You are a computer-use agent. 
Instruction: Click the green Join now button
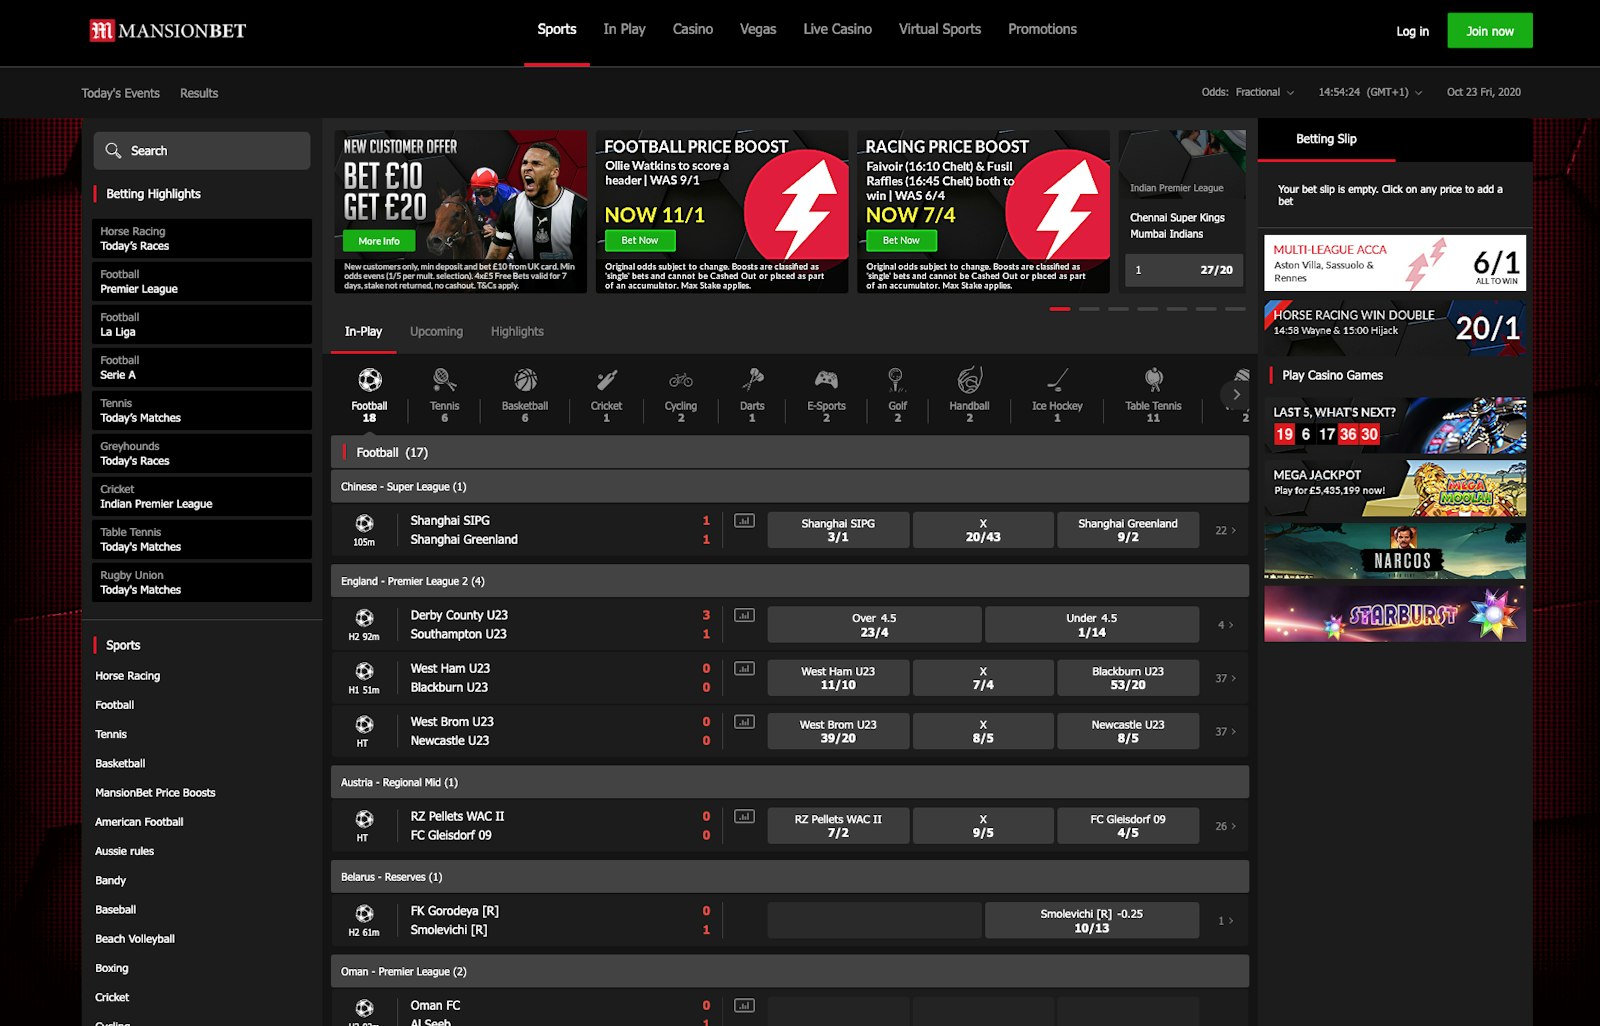pyautogui.click(x=1489, y=30)
